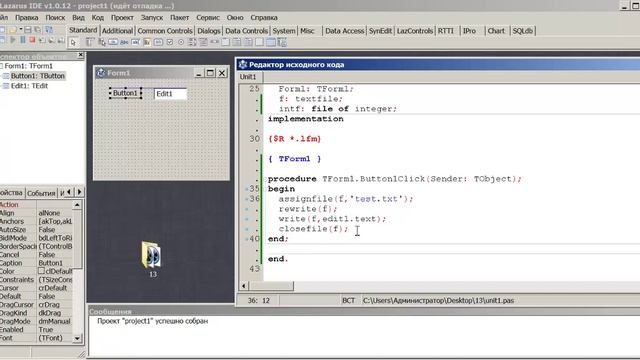
Task: Select the TCheckGroup component icon
Action: (248, 42)
